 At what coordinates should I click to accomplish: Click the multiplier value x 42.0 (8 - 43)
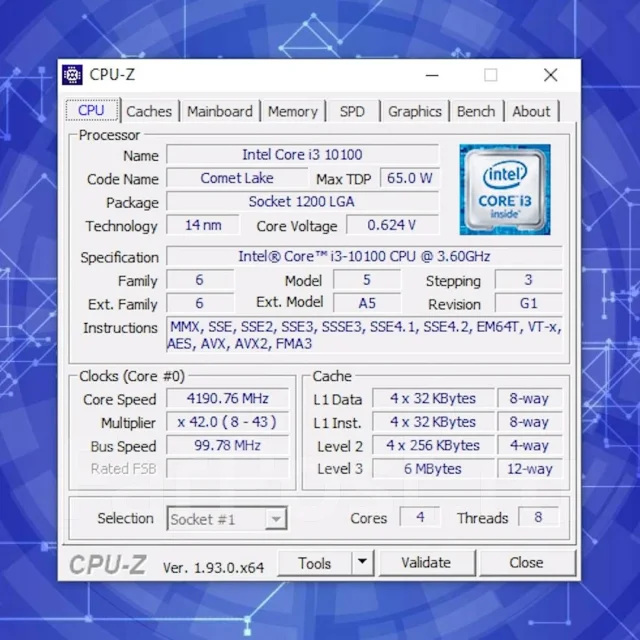click(228, 422)
